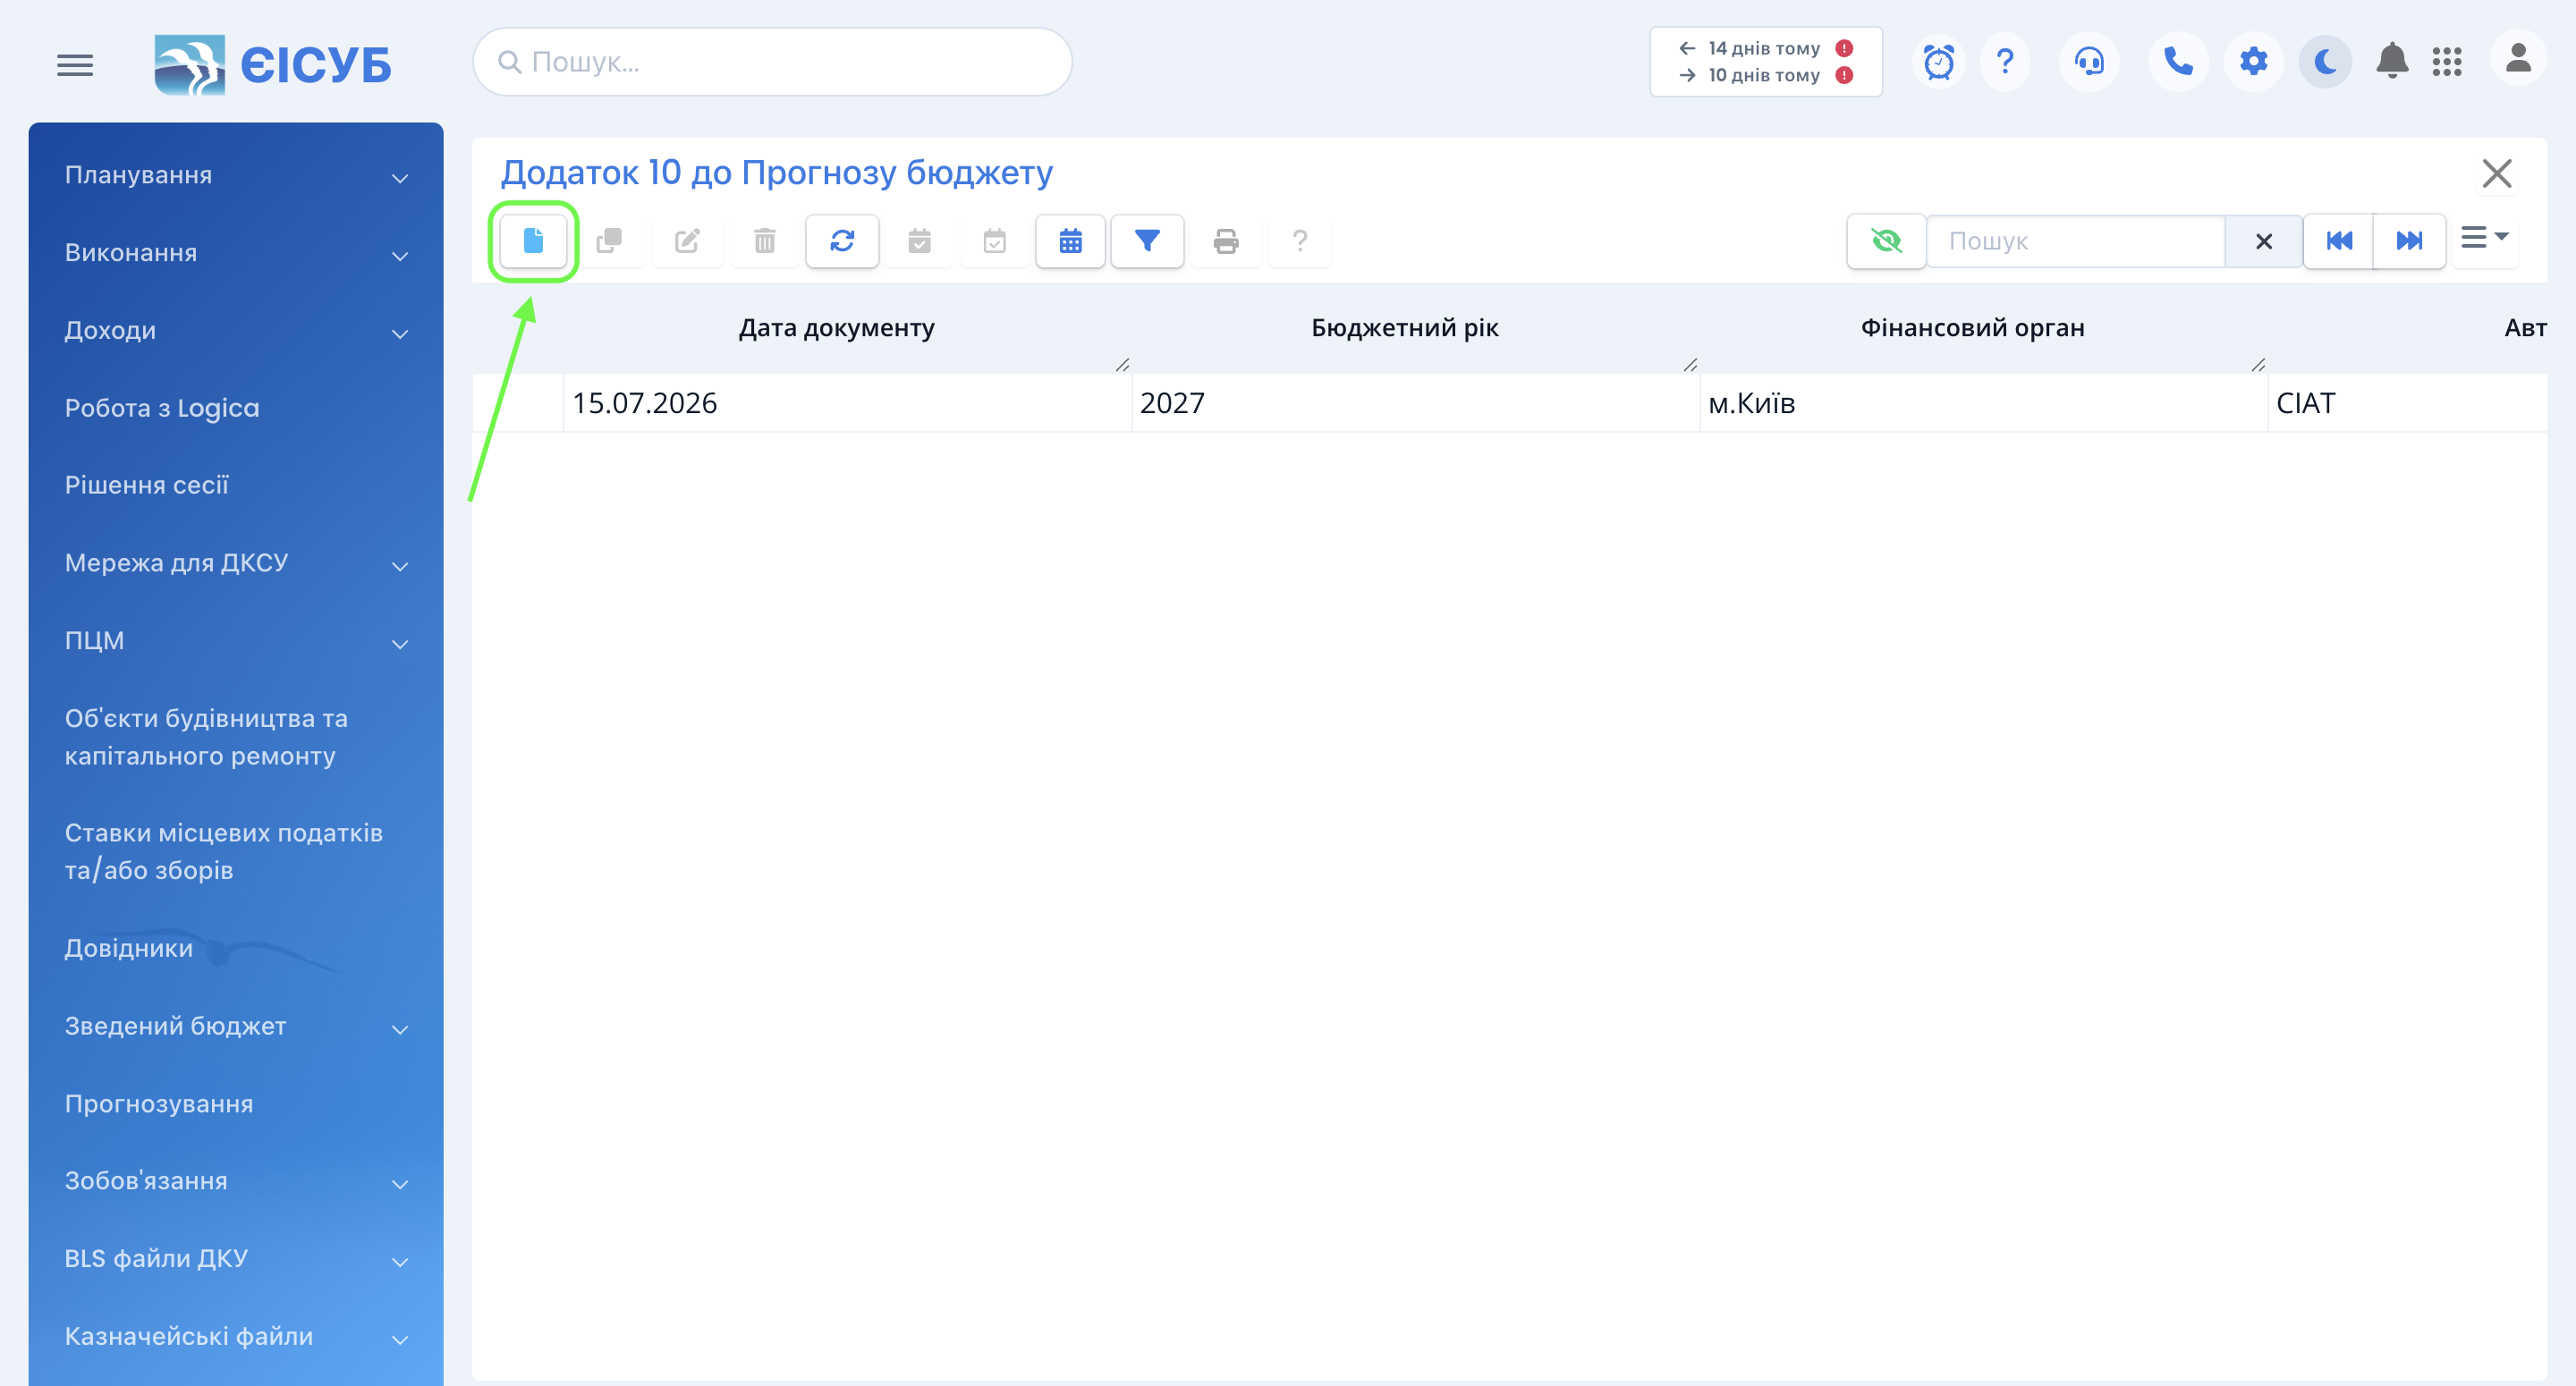Click the filled calendar-check toolbar icon
Viewport: 2576px width, 1386px height.
coord(919,241)
